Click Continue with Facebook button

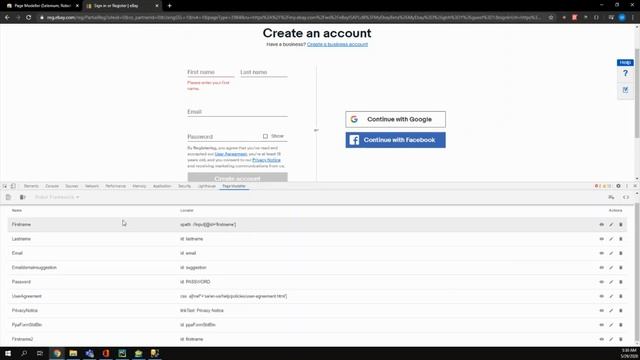click(396, 140)
